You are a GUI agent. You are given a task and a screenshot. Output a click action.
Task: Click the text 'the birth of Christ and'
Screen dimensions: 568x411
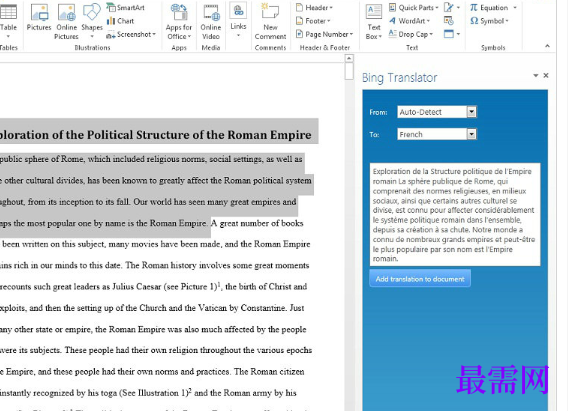click(266, 286)
